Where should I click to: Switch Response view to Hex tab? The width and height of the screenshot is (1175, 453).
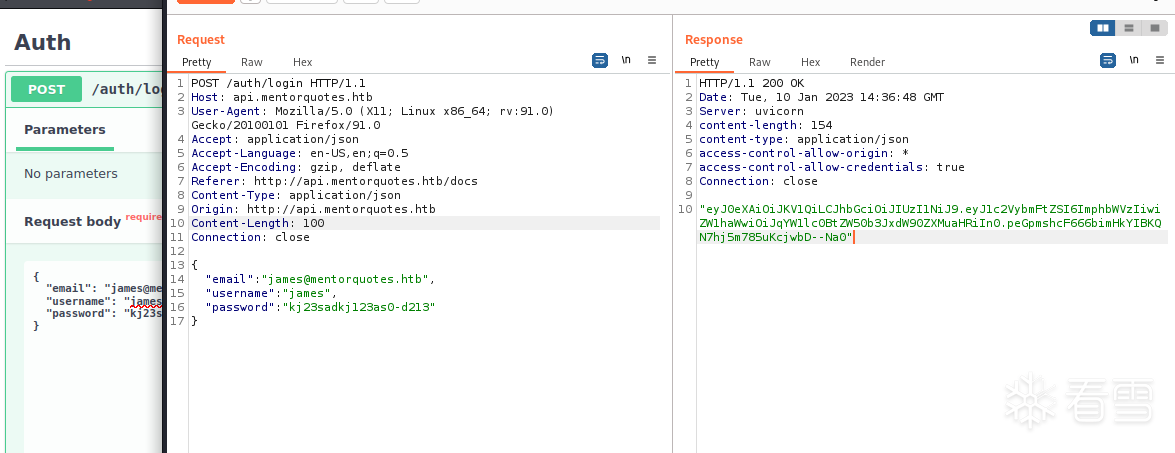[810, 62]
